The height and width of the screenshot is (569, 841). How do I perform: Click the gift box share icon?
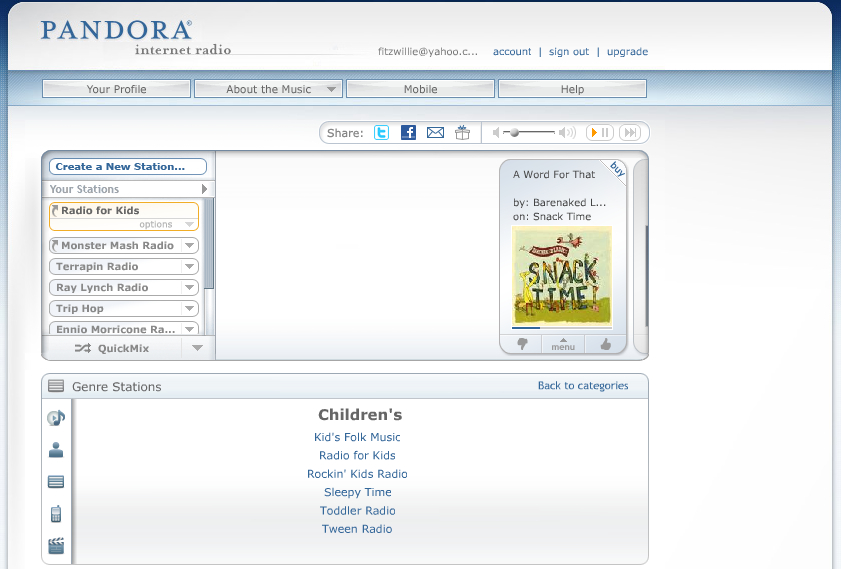point(462,132)
